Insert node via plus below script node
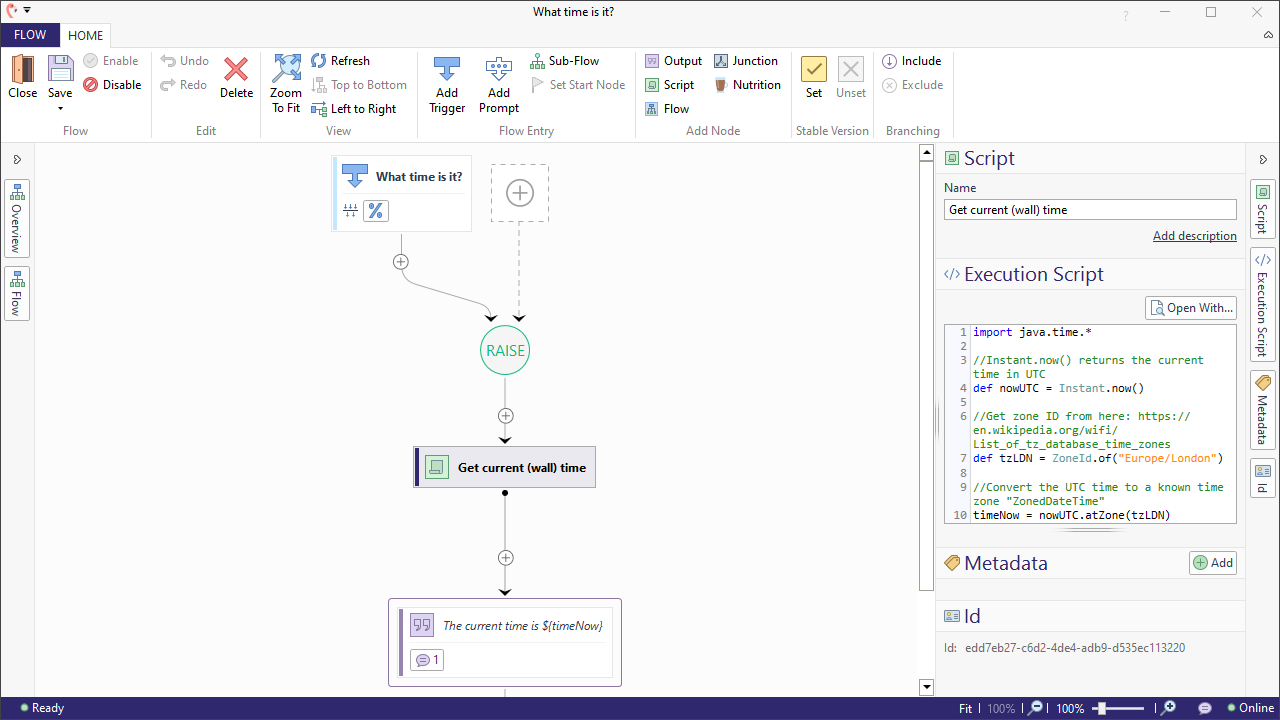This screenshot has height=720, width=1280. (505, 558)
